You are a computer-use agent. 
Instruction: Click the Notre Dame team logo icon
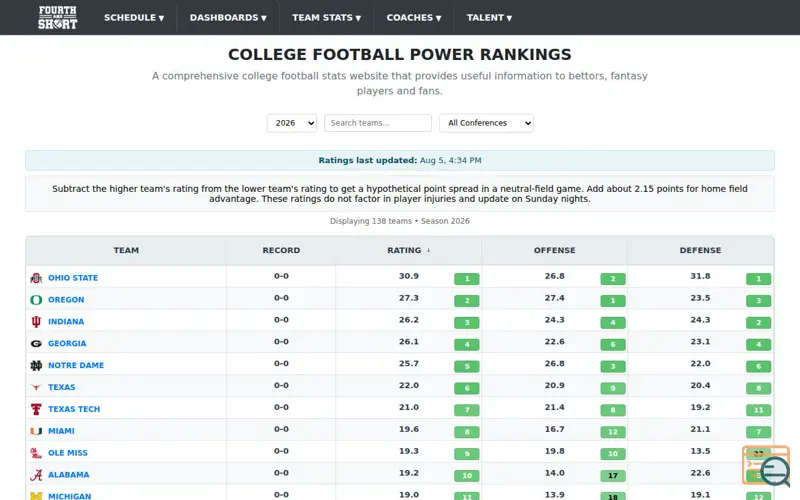point(36,365)
